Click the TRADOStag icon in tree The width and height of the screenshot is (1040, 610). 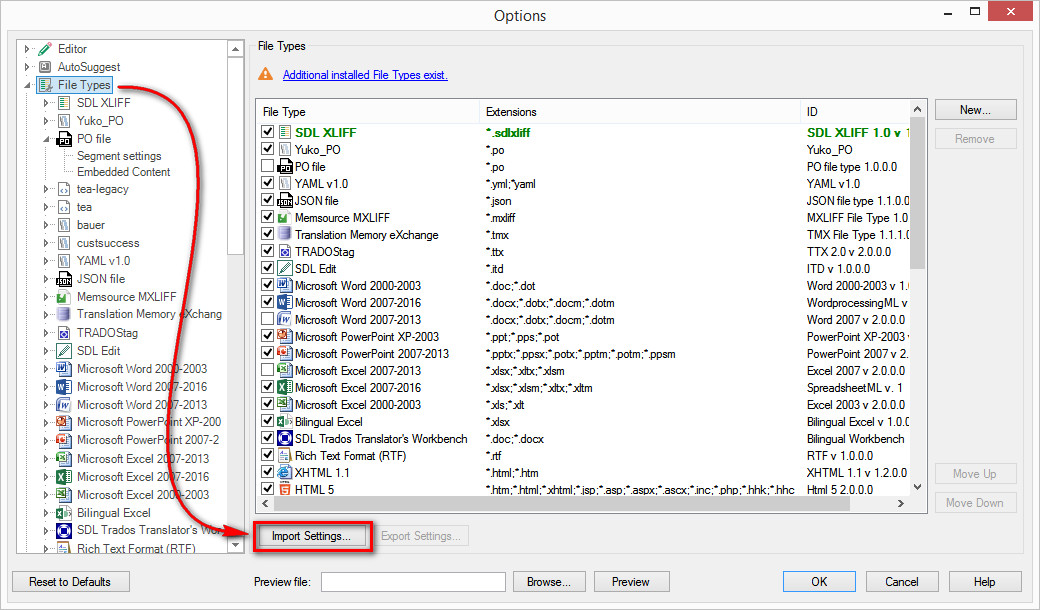click(x=64, y=333)
